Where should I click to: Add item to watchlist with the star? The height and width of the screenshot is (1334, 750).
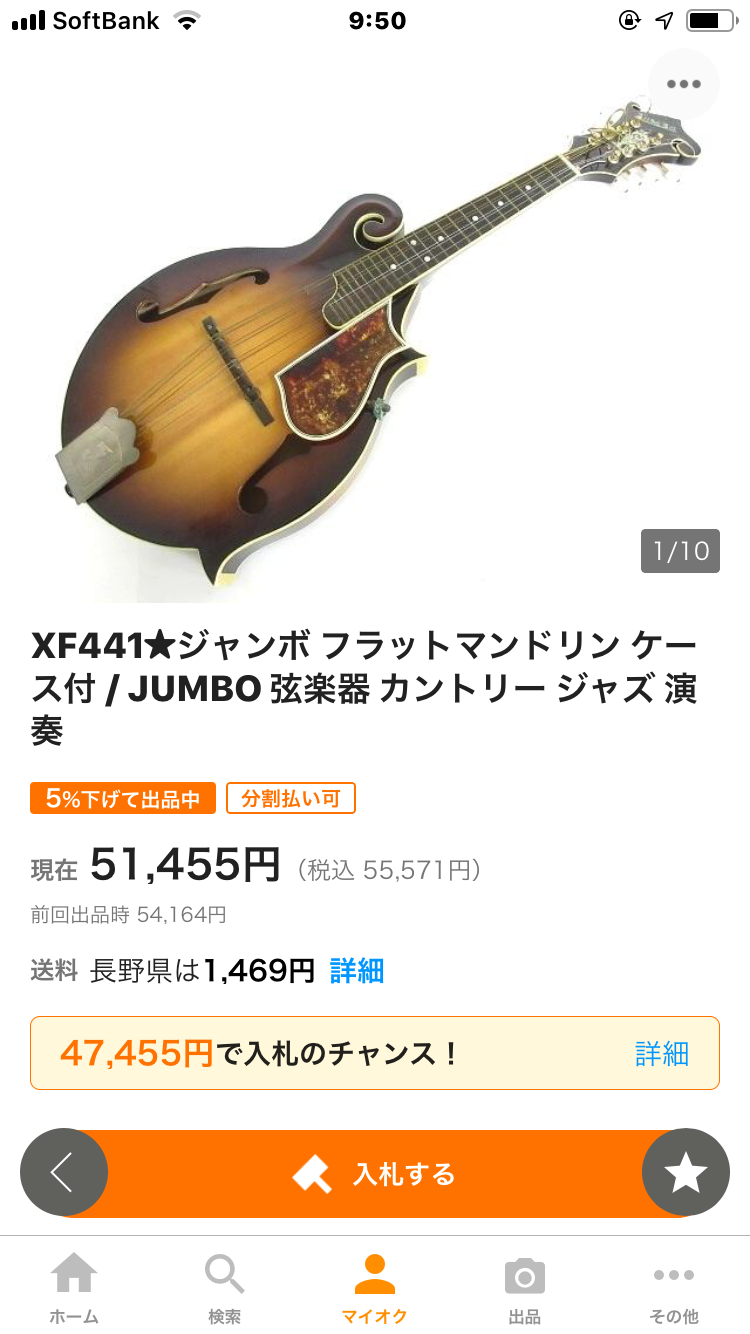click(686, 1171)
